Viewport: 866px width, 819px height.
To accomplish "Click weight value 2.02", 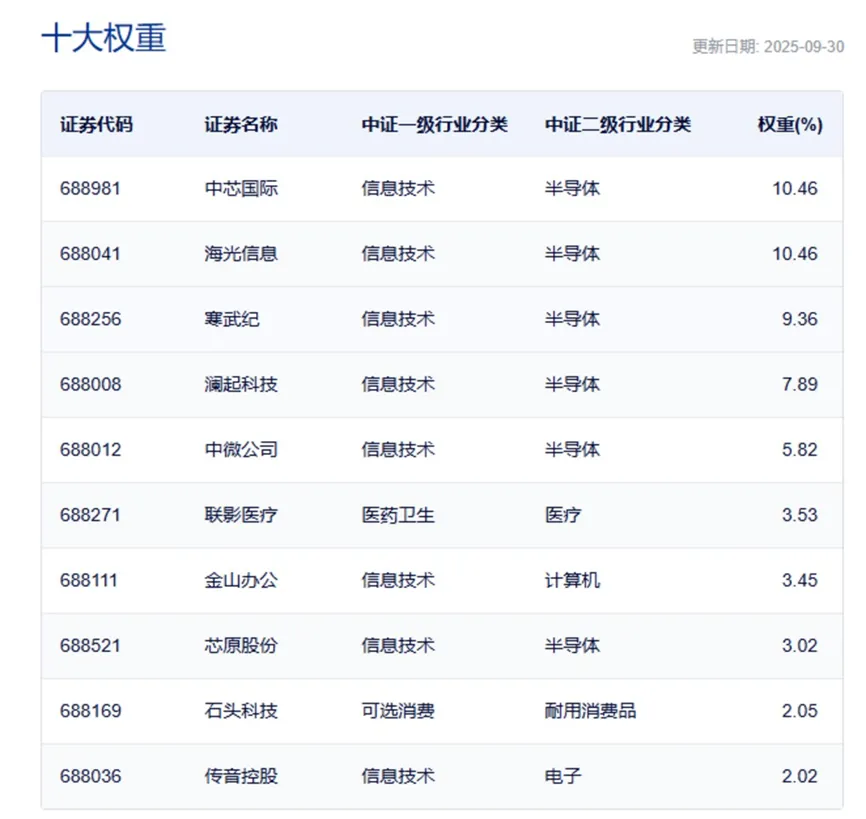I will coord(800,776).
